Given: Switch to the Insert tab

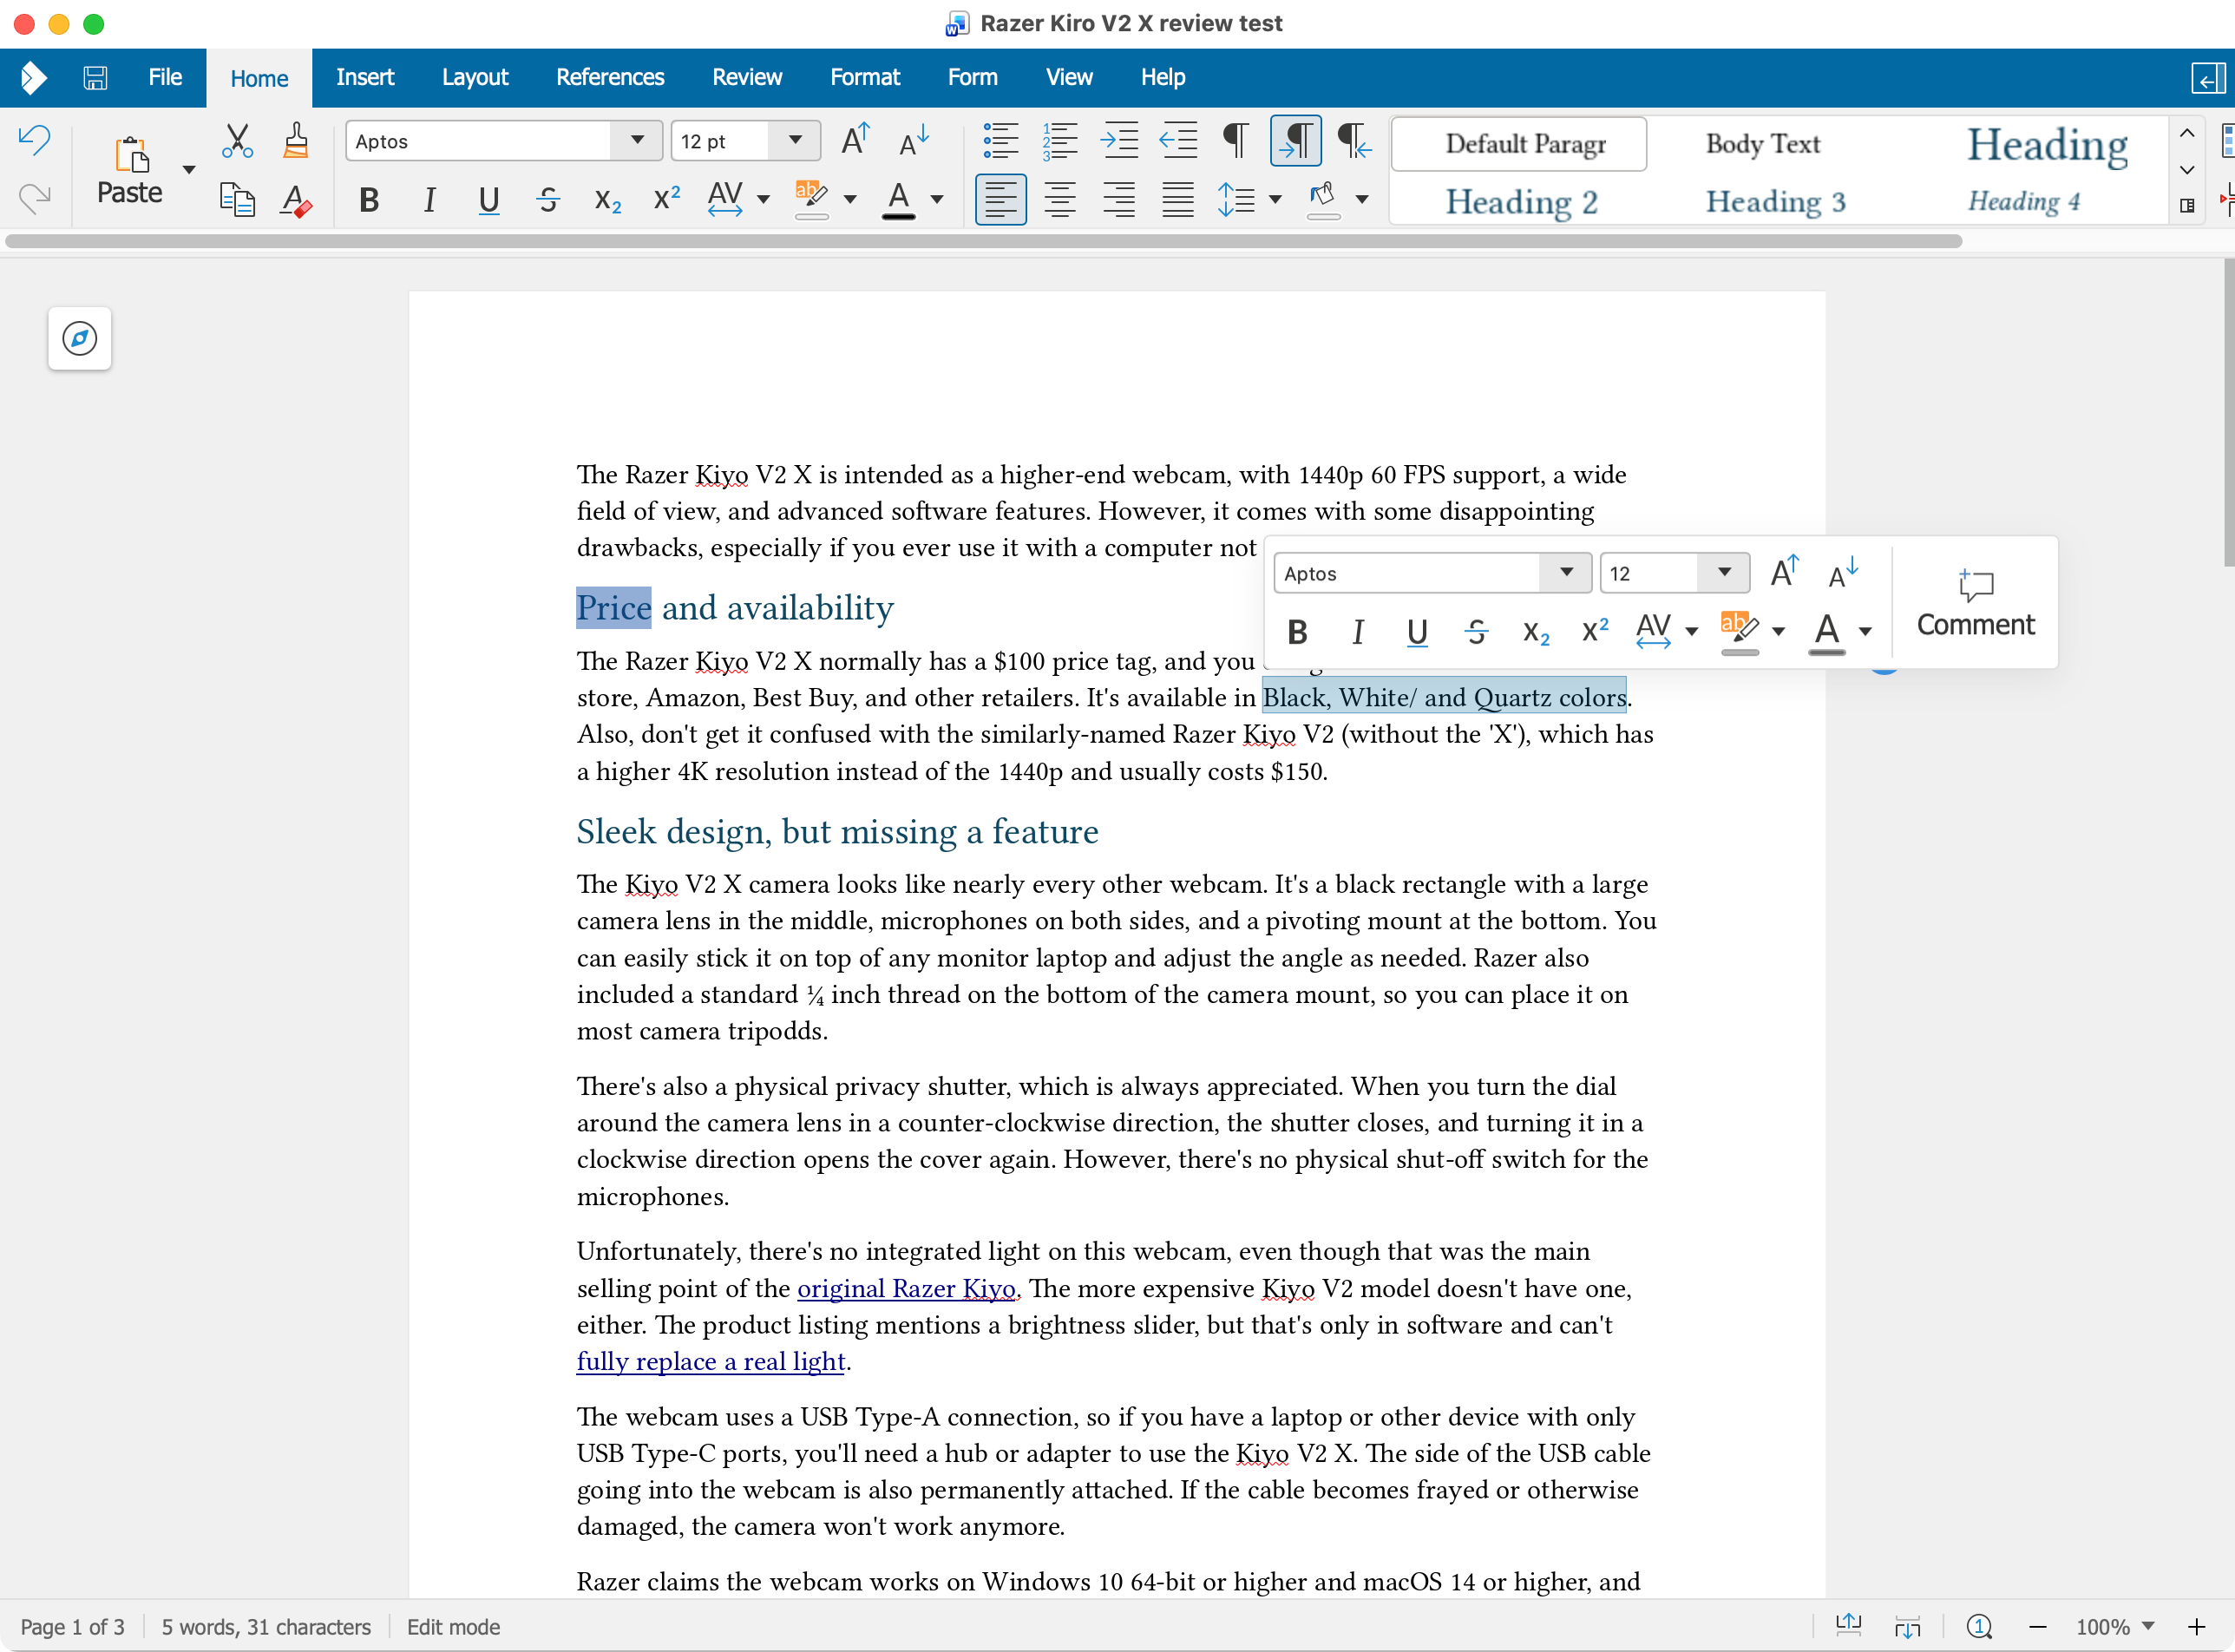Looking at the screenshot, I should [x=365, y=77].
